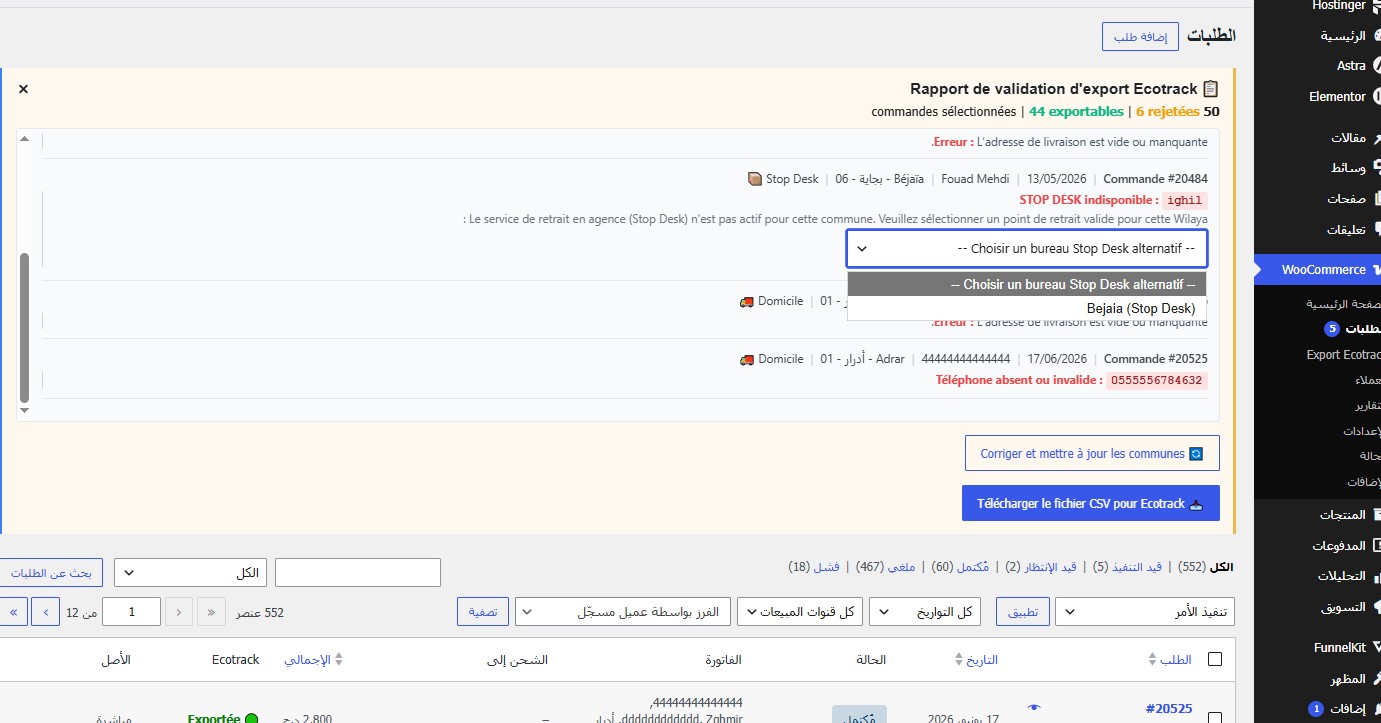Click the تطبيق apply button
Image resolution: width=1381 pixels, height=723 pixels.
1023,612
